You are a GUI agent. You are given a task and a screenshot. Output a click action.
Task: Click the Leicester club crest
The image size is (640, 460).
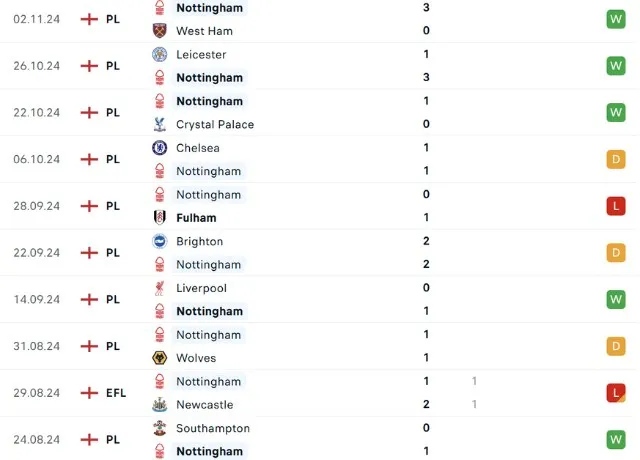pyautogui.click(x=159, y=54)
